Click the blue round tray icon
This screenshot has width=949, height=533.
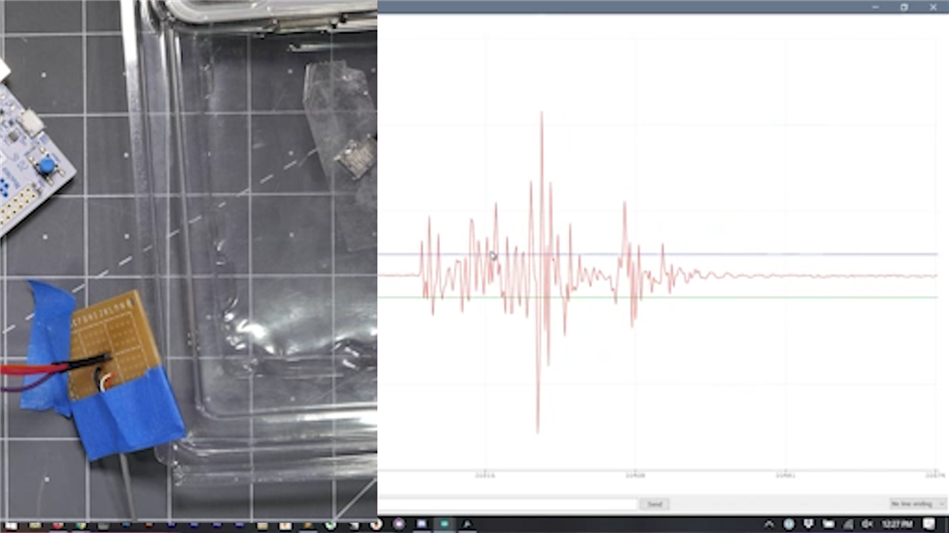point(789,524)
